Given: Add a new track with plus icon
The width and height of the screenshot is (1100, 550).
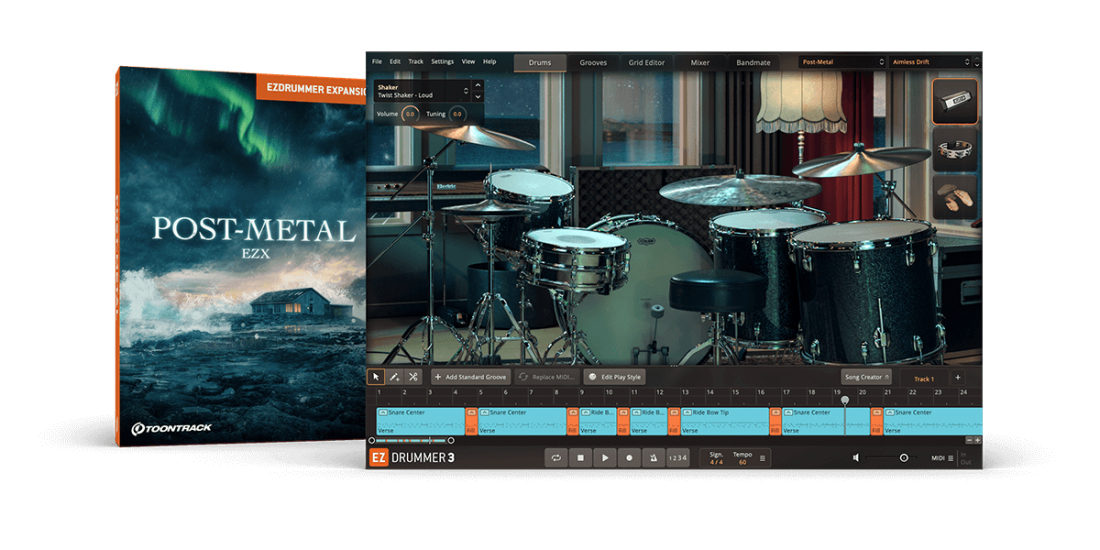Looking at the screenshot, I should (x=957, y=378).
